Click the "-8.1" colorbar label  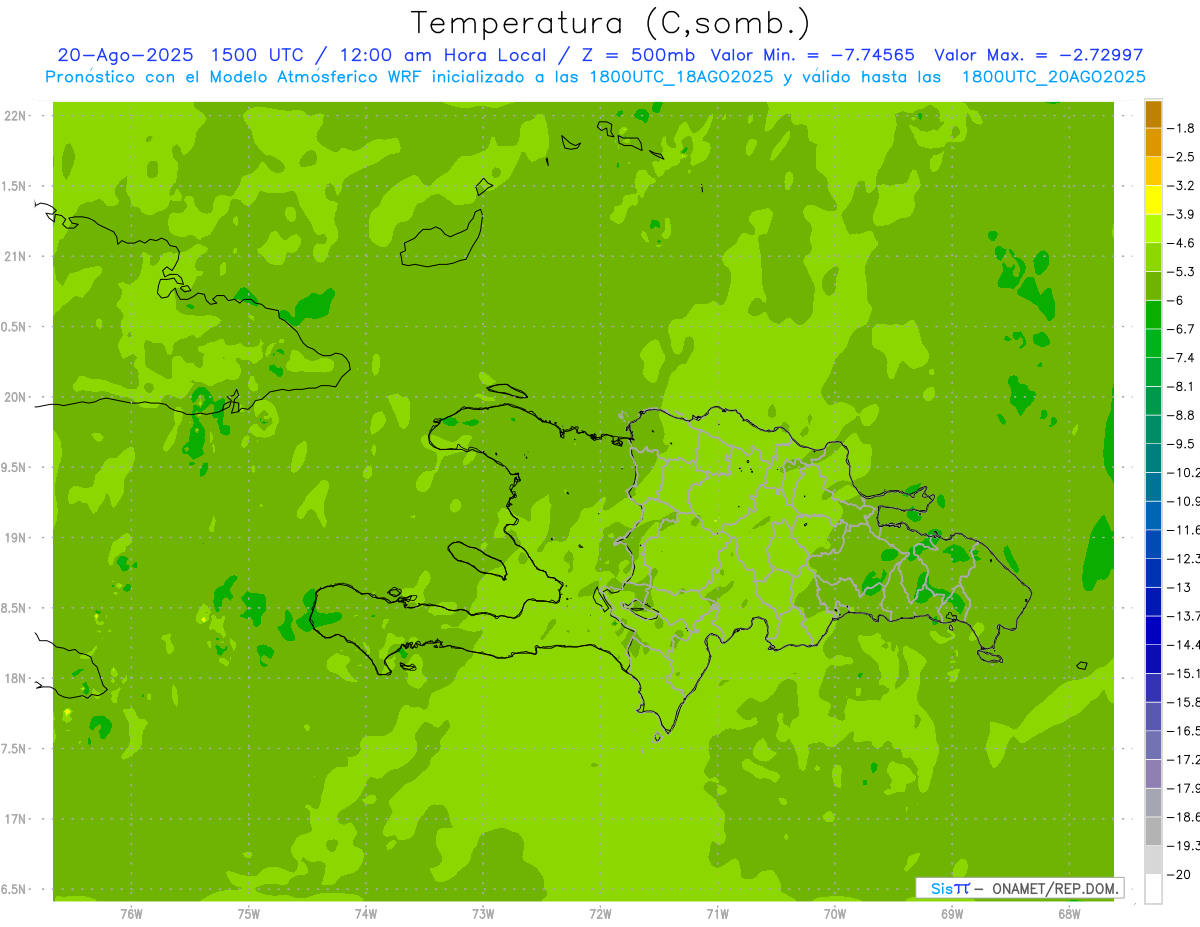point(1182,386)
